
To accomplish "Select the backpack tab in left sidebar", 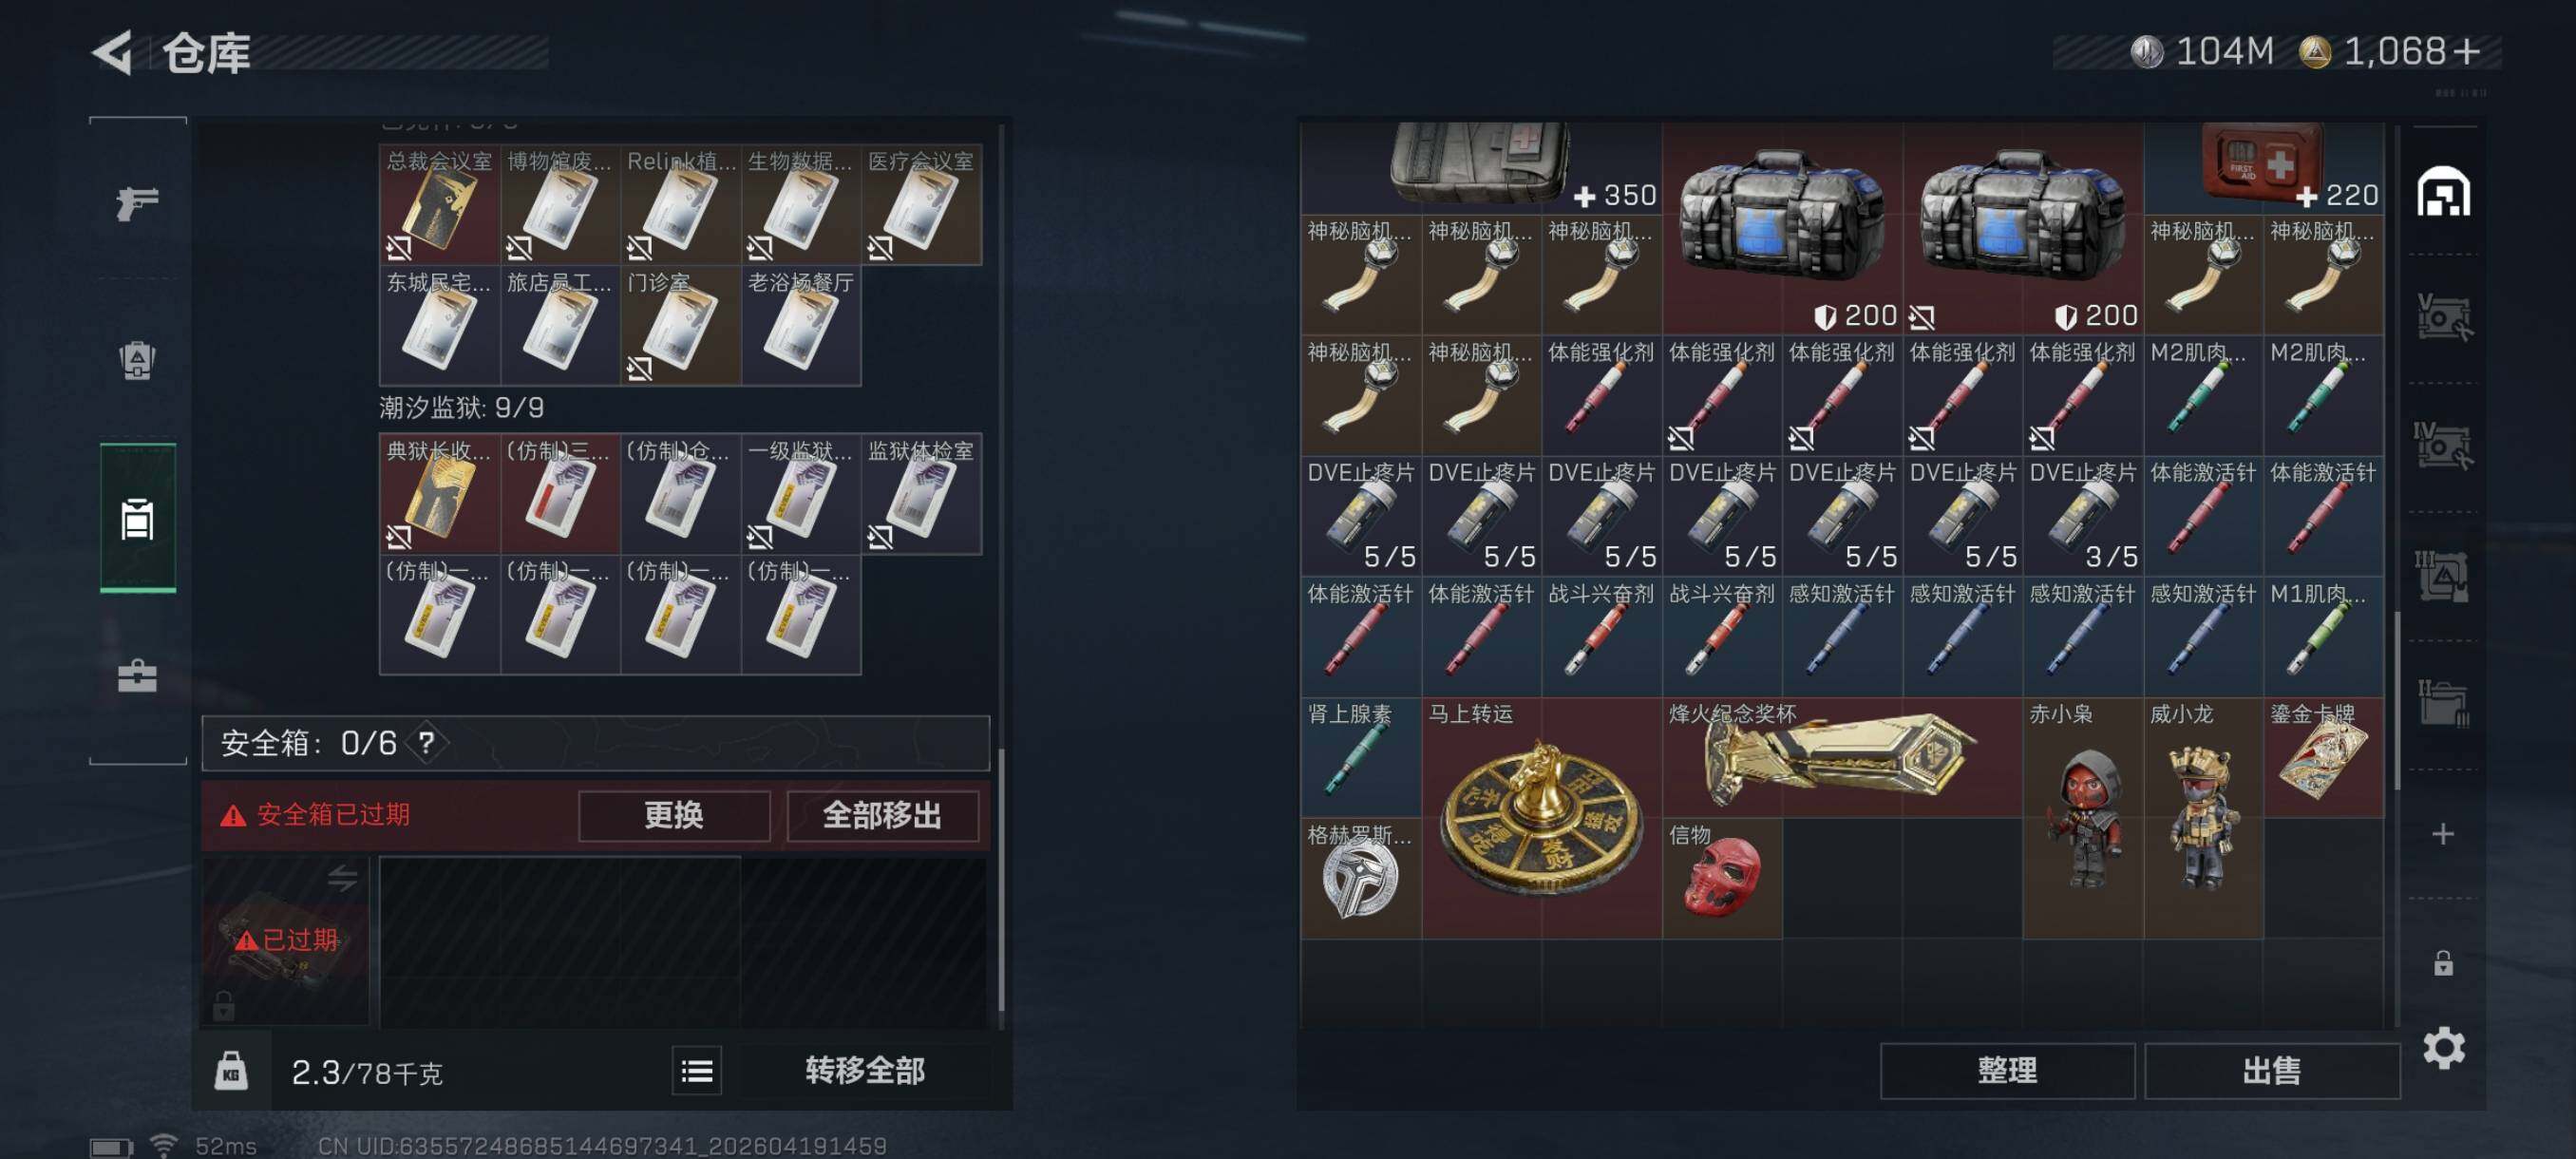I will tap(137, 360).
